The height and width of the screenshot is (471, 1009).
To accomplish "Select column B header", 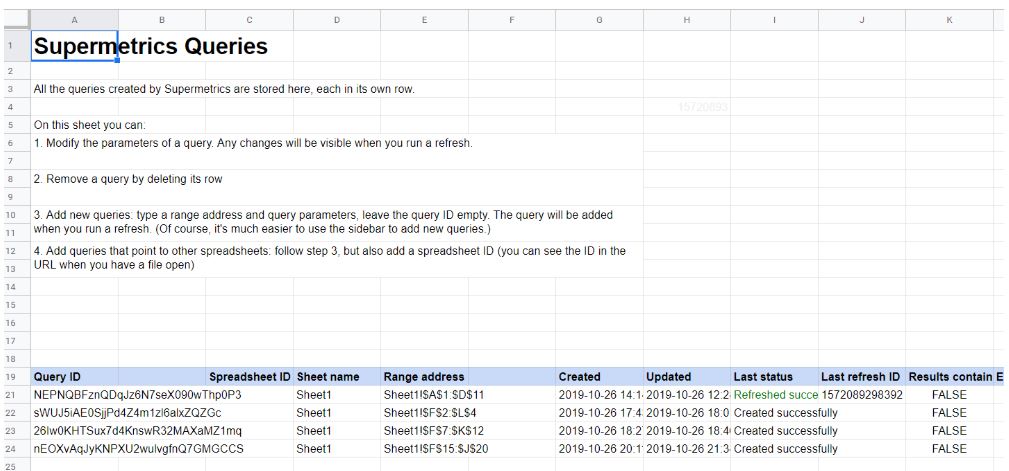I will pos(162,20).
